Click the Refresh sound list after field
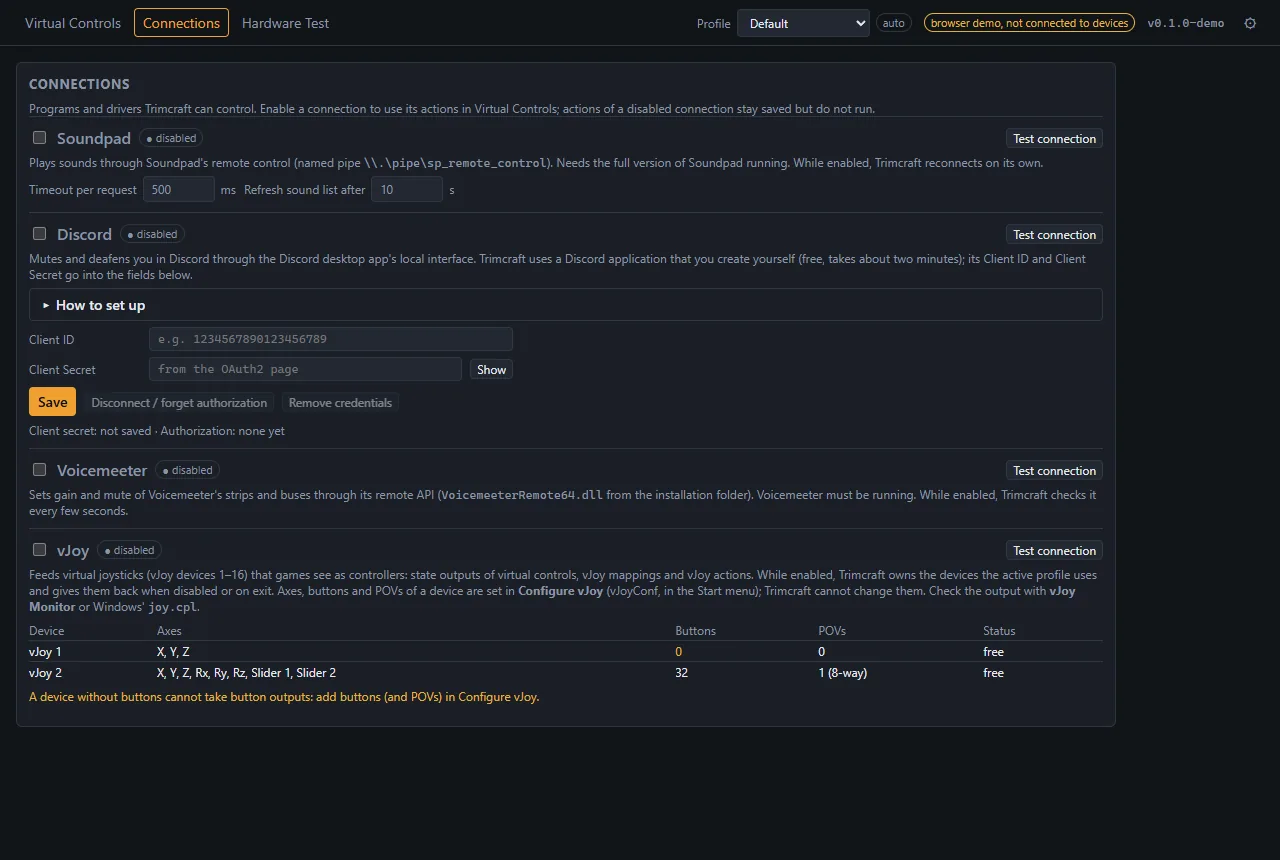Screen dimensions: 1280x860 tap(407, 189)
